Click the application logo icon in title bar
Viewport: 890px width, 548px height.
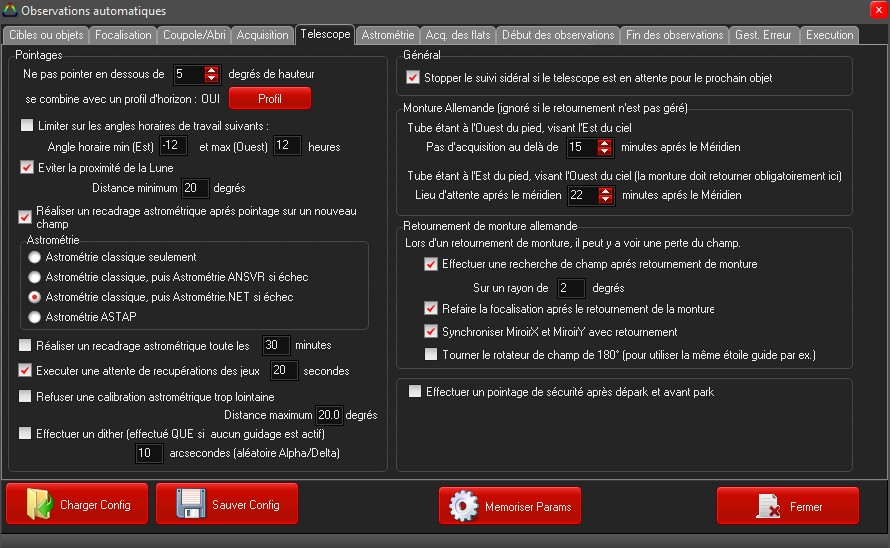coord(10,10)
